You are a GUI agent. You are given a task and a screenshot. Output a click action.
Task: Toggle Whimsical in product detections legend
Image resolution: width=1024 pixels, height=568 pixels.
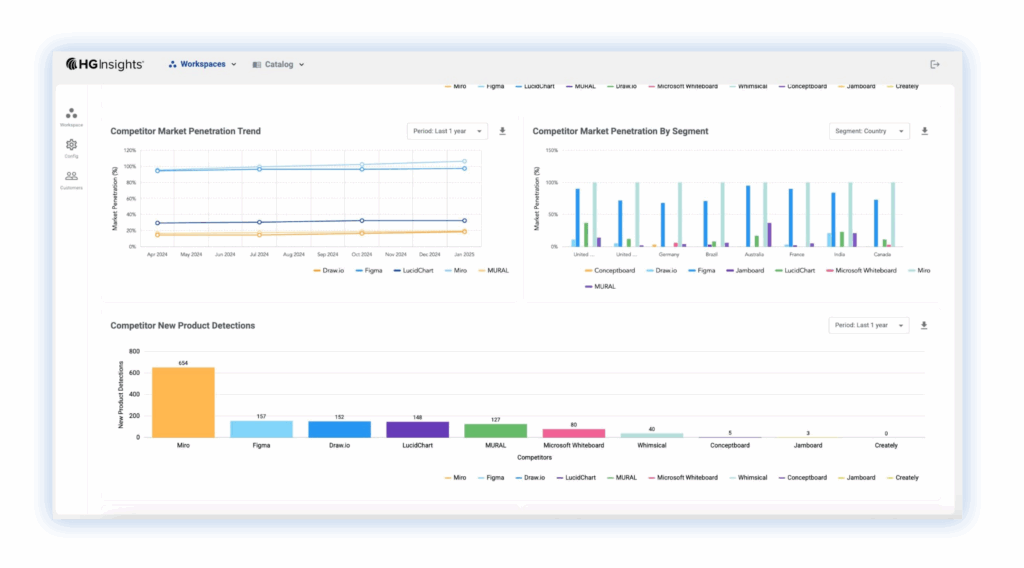pyautogui.click(x=749, y=478)
